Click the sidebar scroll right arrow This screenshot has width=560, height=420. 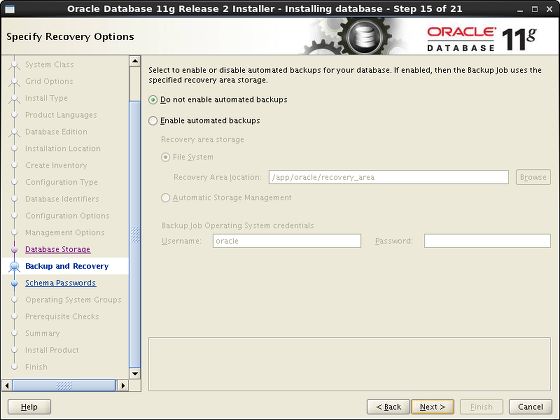(123, 385)
